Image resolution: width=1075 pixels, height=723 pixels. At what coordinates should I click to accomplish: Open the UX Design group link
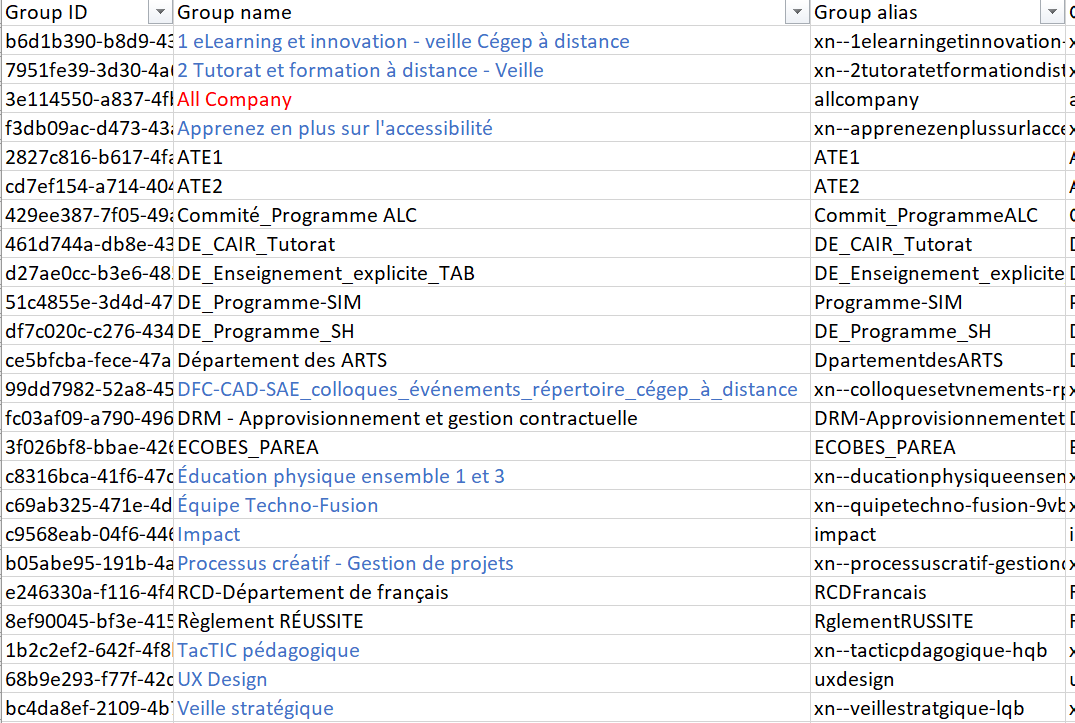[x=222, y=679]
